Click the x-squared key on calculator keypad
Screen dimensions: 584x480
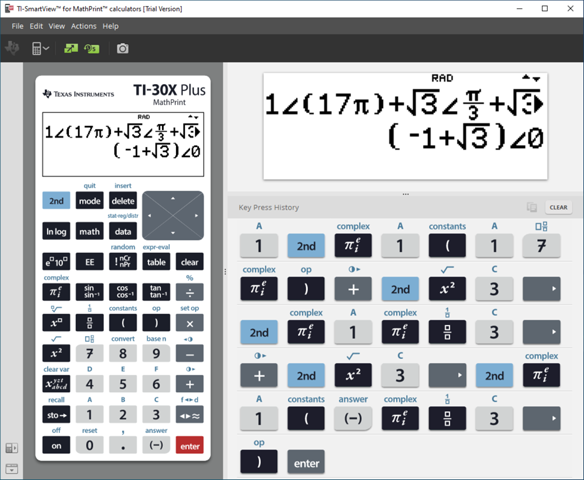pyautogui.click(x=56, y=353)
